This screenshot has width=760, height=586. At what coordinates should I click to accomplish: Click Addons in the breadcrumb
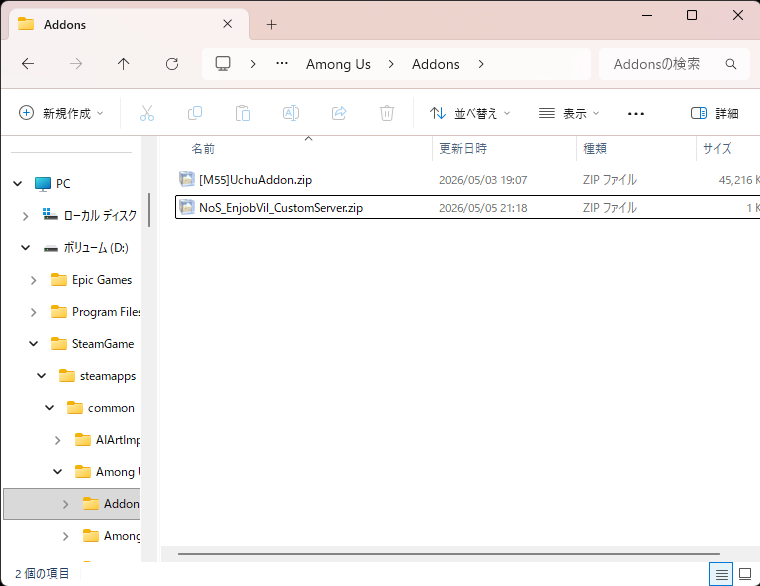point(436,64)
